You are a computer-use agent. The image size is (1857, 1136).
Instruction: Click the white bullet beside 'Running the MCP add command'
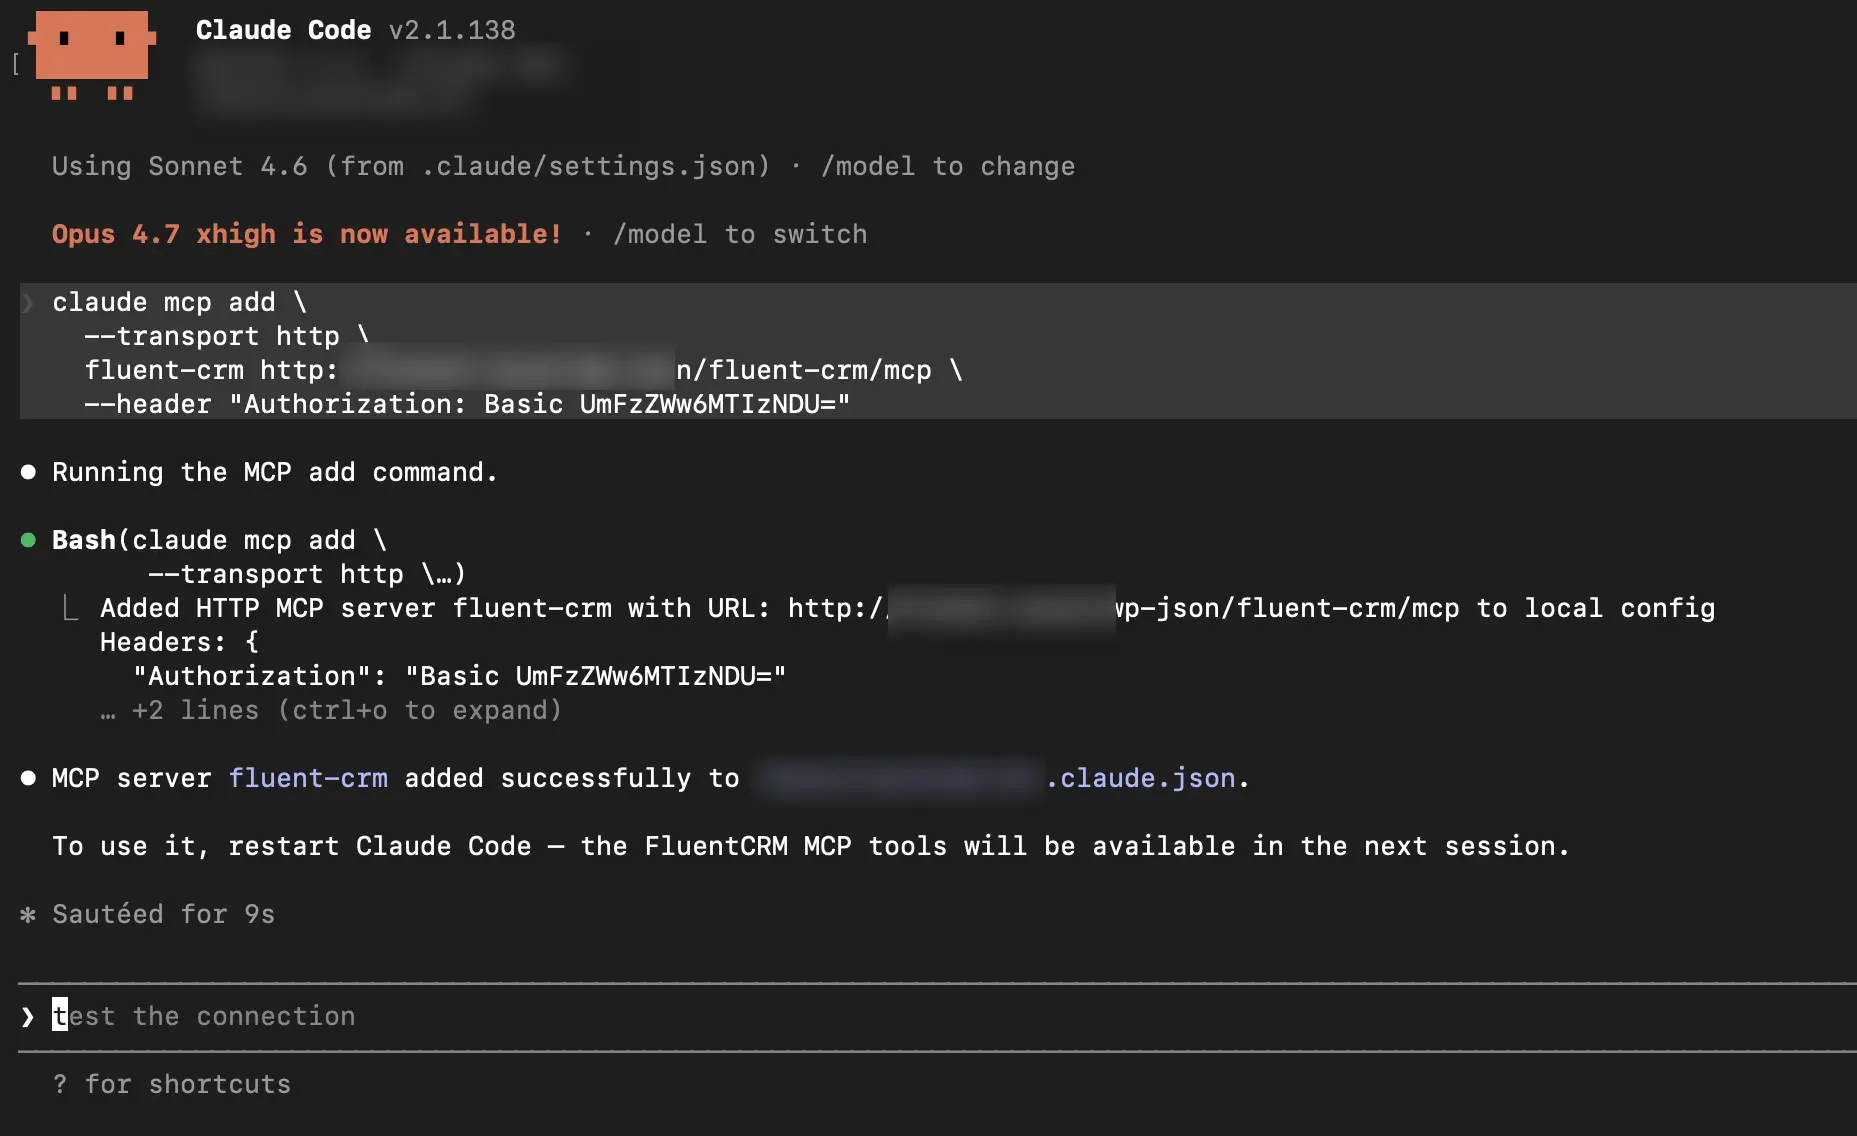(29, 472)
